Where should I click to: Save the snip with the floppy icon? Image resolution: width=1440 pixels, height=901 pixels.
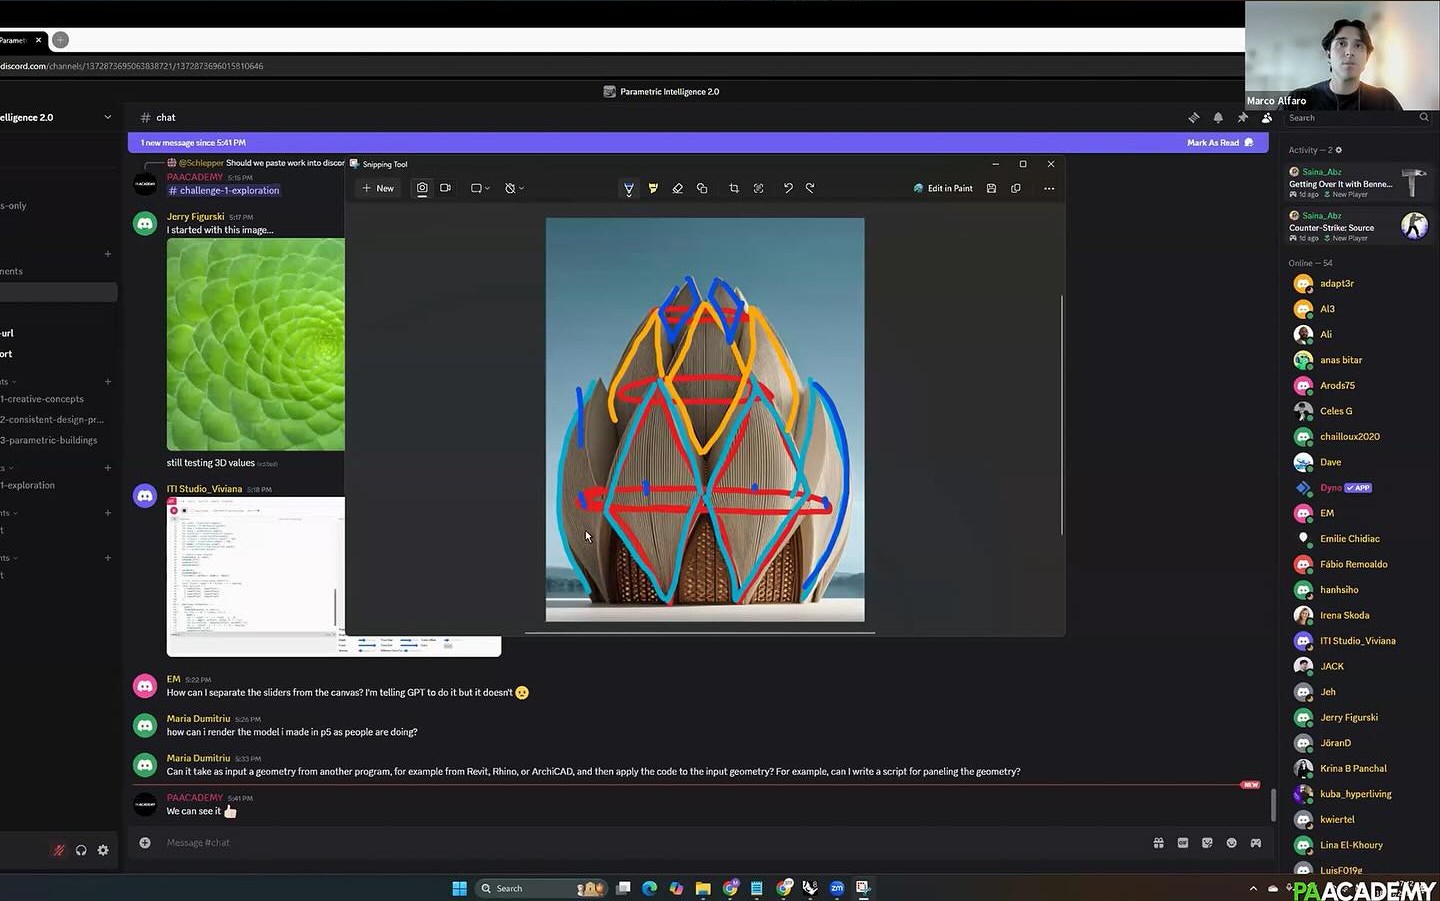tap(991, 188)
